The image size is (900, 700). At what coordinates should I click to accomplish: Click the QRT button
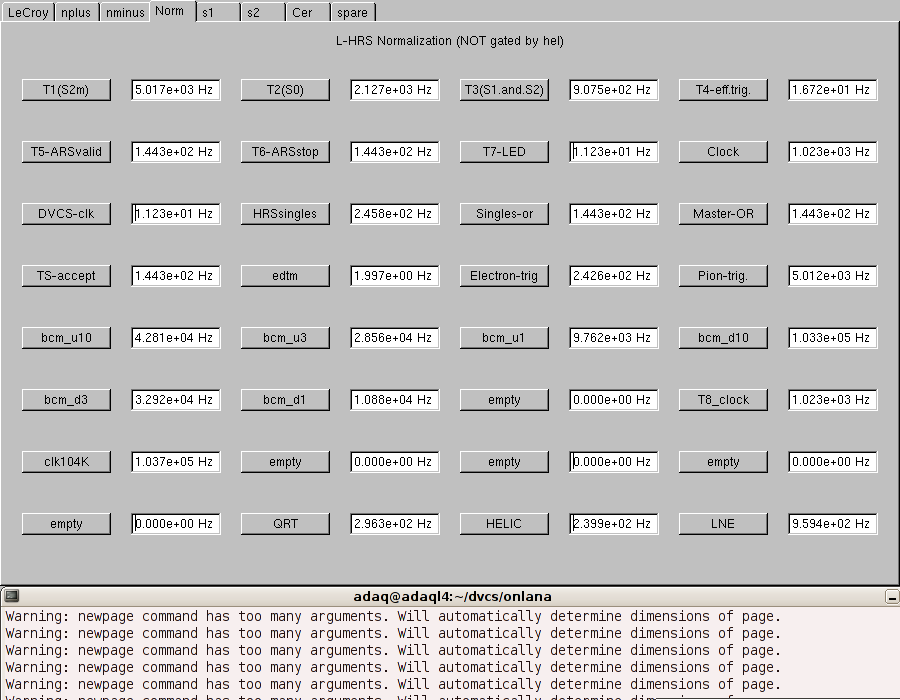click(285, 524)
